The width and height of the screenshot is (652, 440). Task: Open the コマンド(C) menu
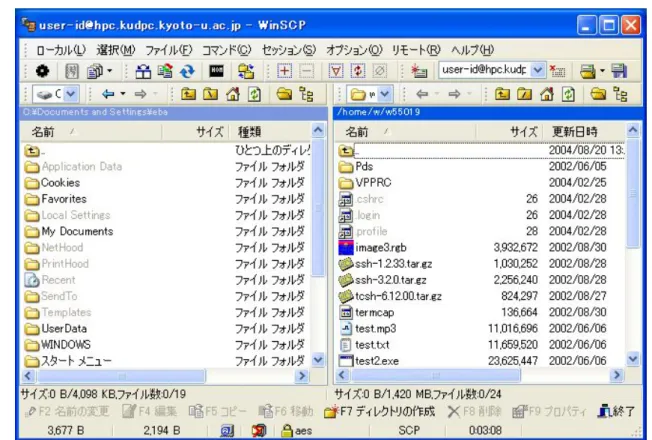tap(227, 50)
